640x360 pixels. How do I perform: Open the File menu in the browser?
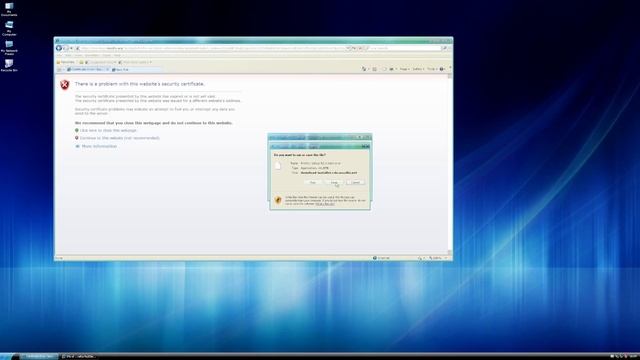[x=59, y=56]
